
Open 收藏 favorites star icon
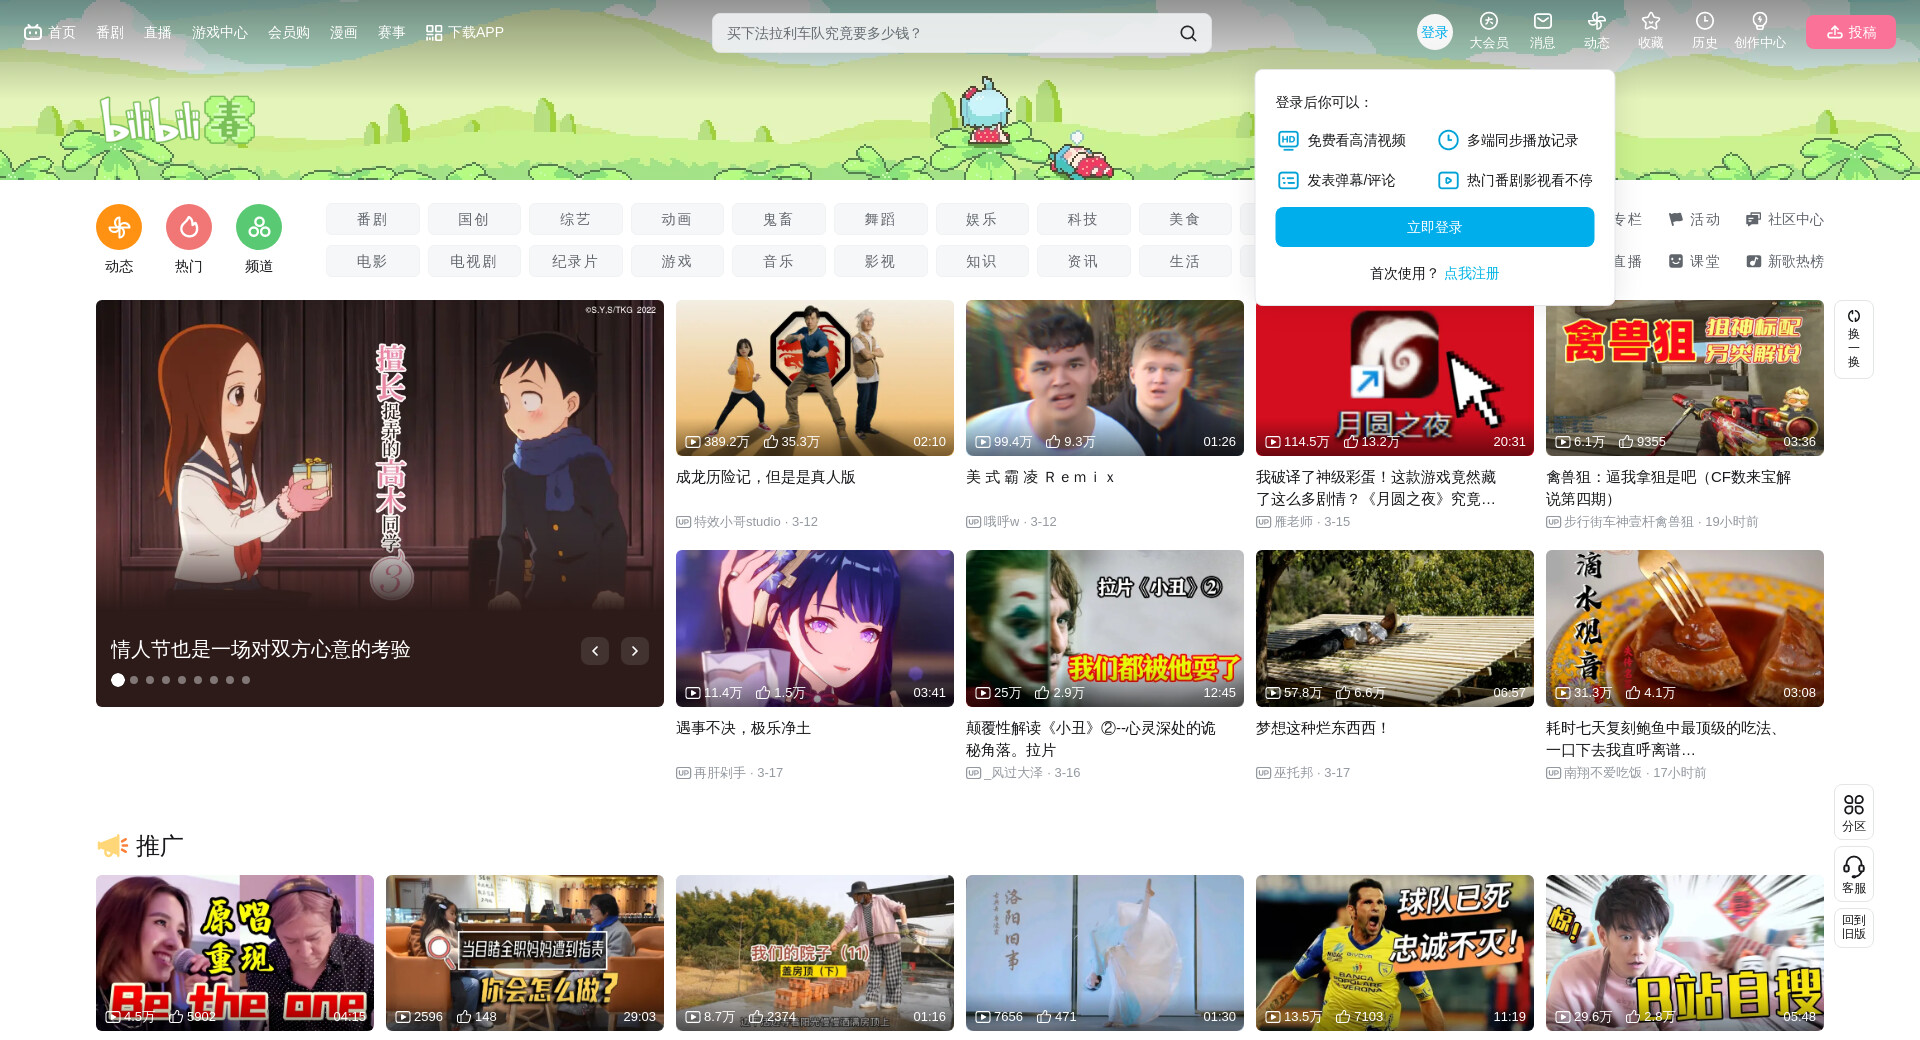point(1651,31)
